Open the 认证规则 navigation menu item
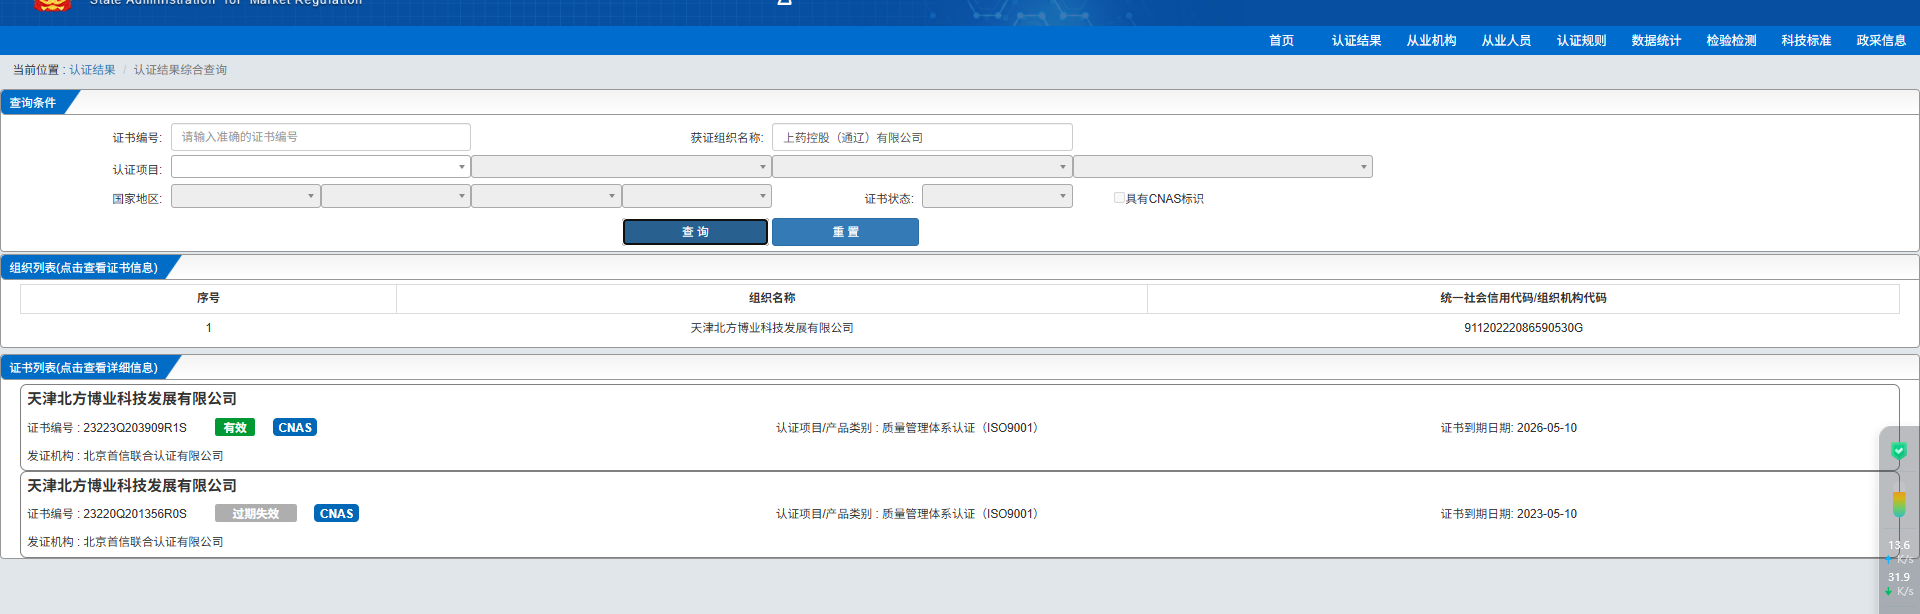The width and height of the screenshot is (1920, 614). 1581,41
